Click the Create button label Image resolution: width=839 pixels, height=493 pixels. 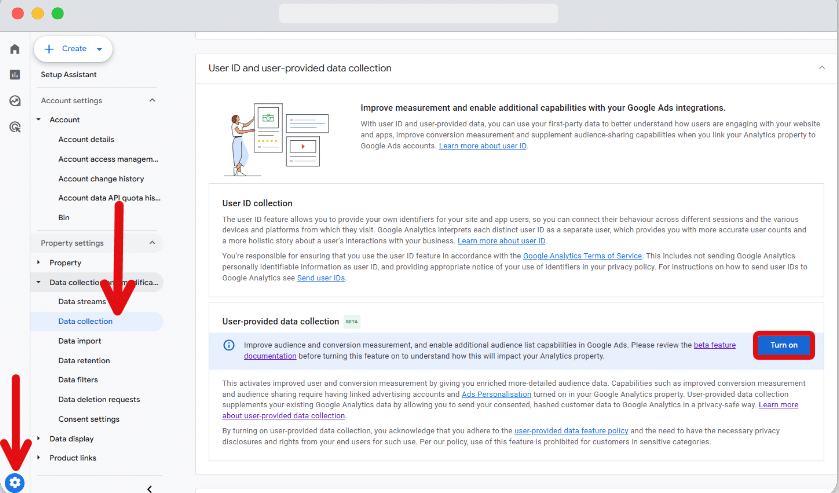(x=74, y=49)
